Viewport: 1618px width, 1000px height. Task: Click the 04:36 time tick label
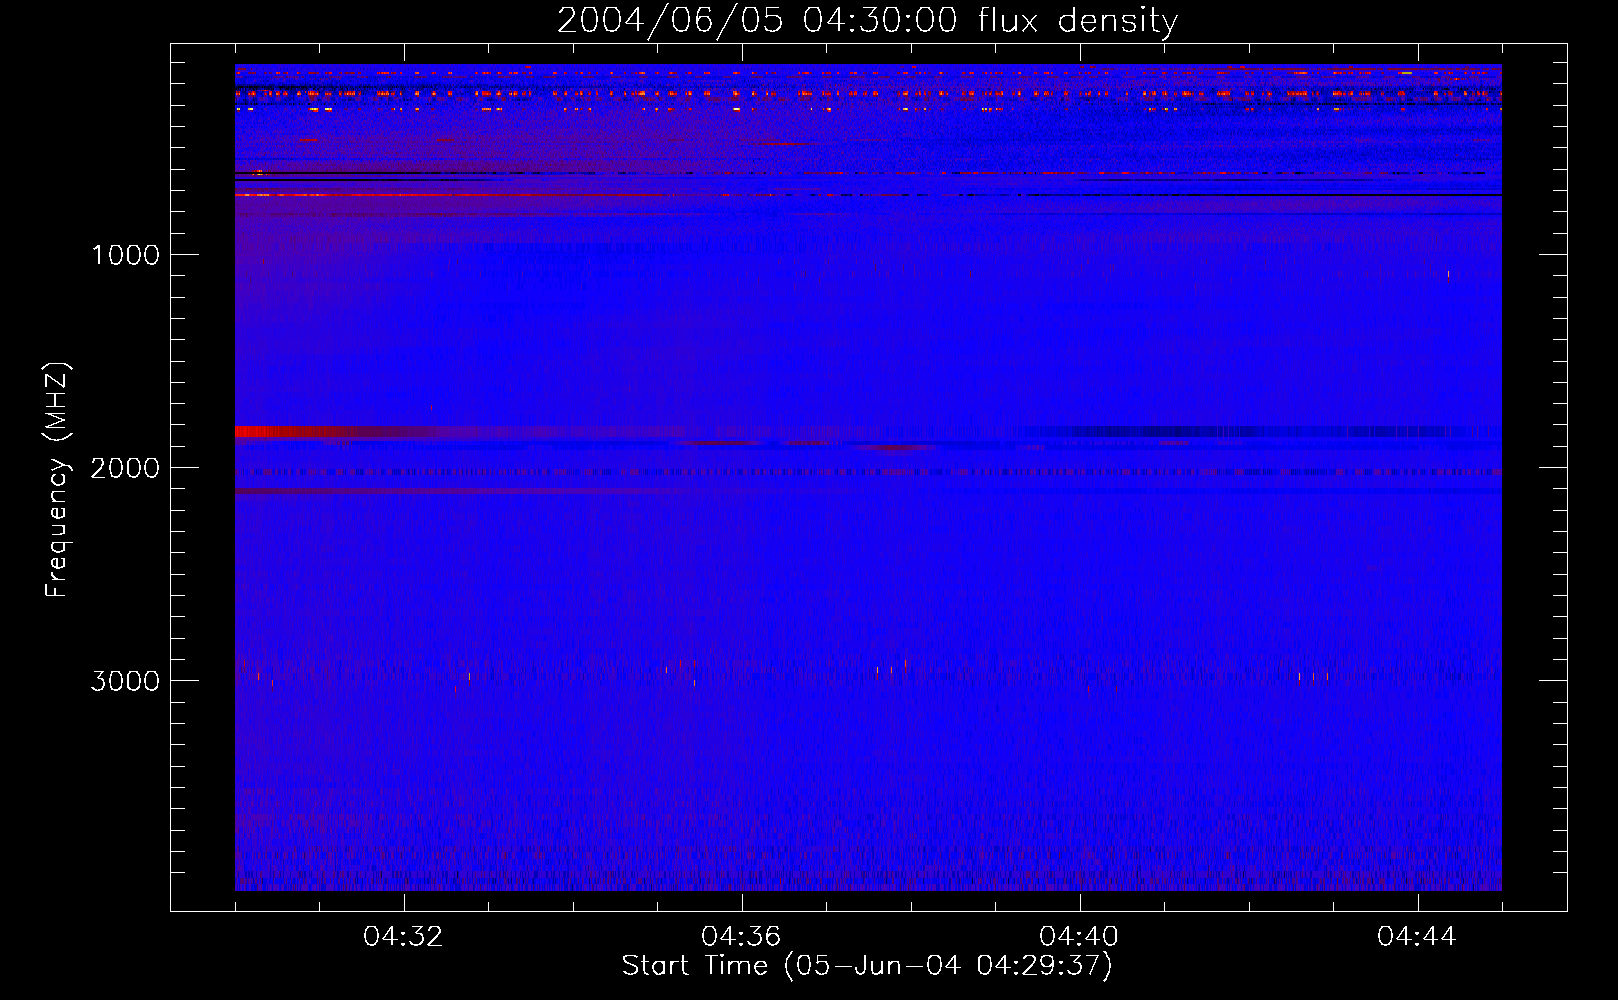(x=741, y=937)
